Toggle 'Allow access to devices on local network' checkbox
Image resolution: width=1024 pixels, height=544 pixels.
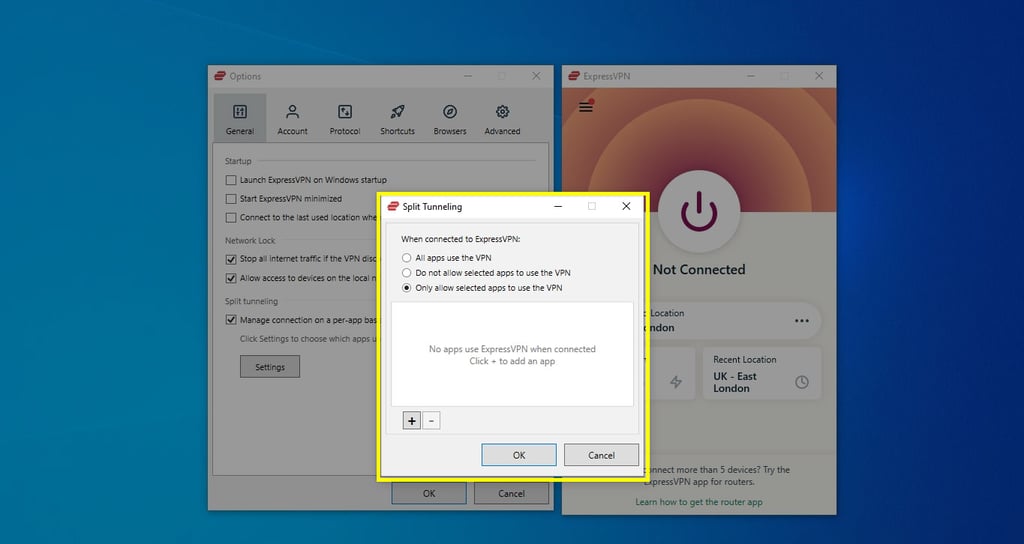(x=231, y=278)
